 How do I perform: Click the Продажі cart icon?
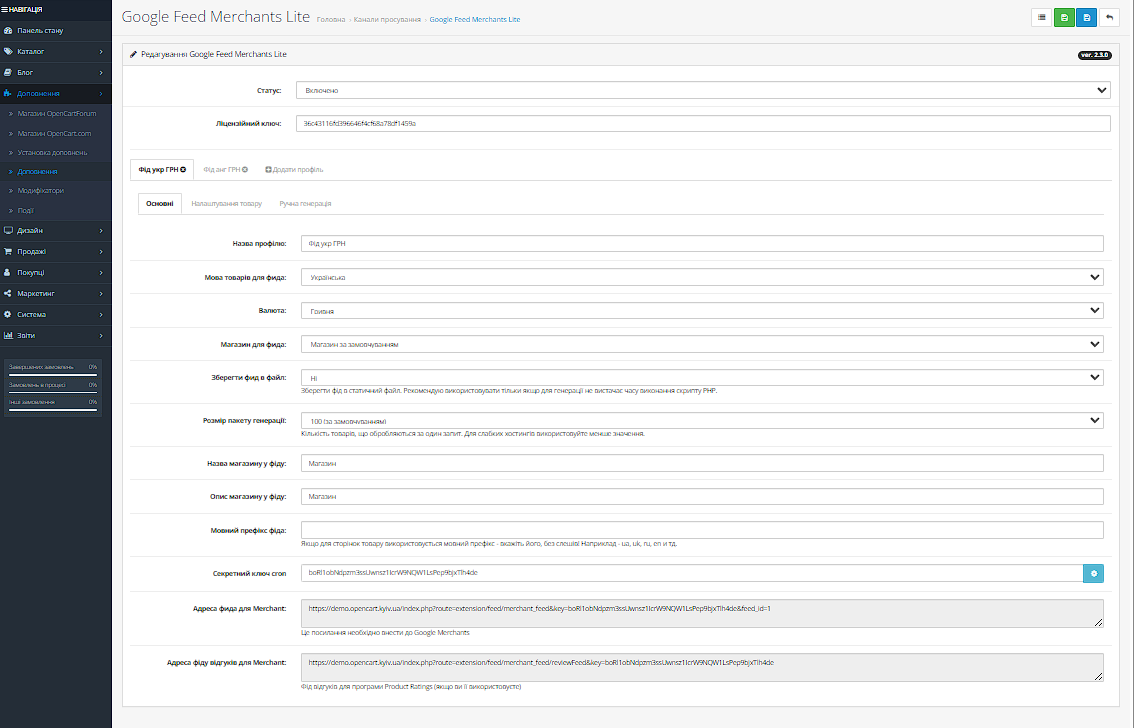8,252
